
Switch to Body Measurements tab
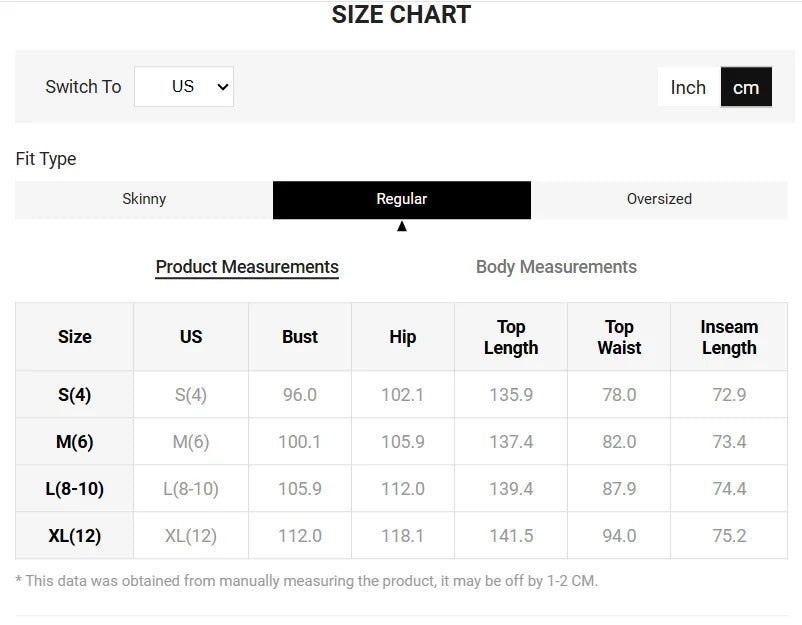pyautogui.click(x=556, y=267)
